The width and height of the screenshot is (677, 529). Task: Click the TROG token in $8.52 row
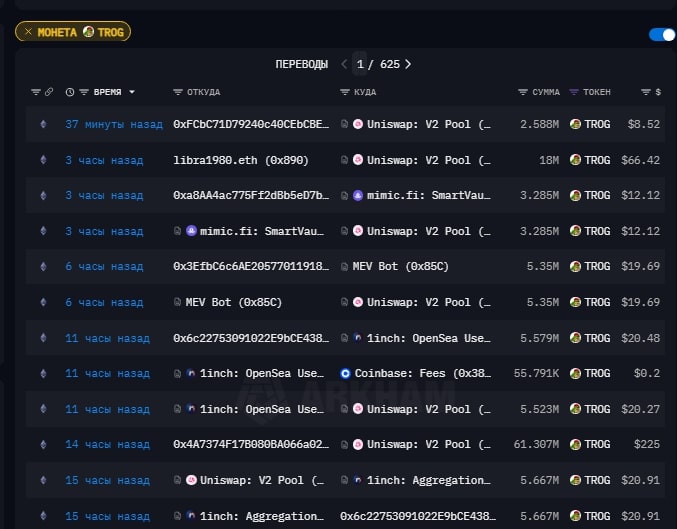[x=590, y=124]
